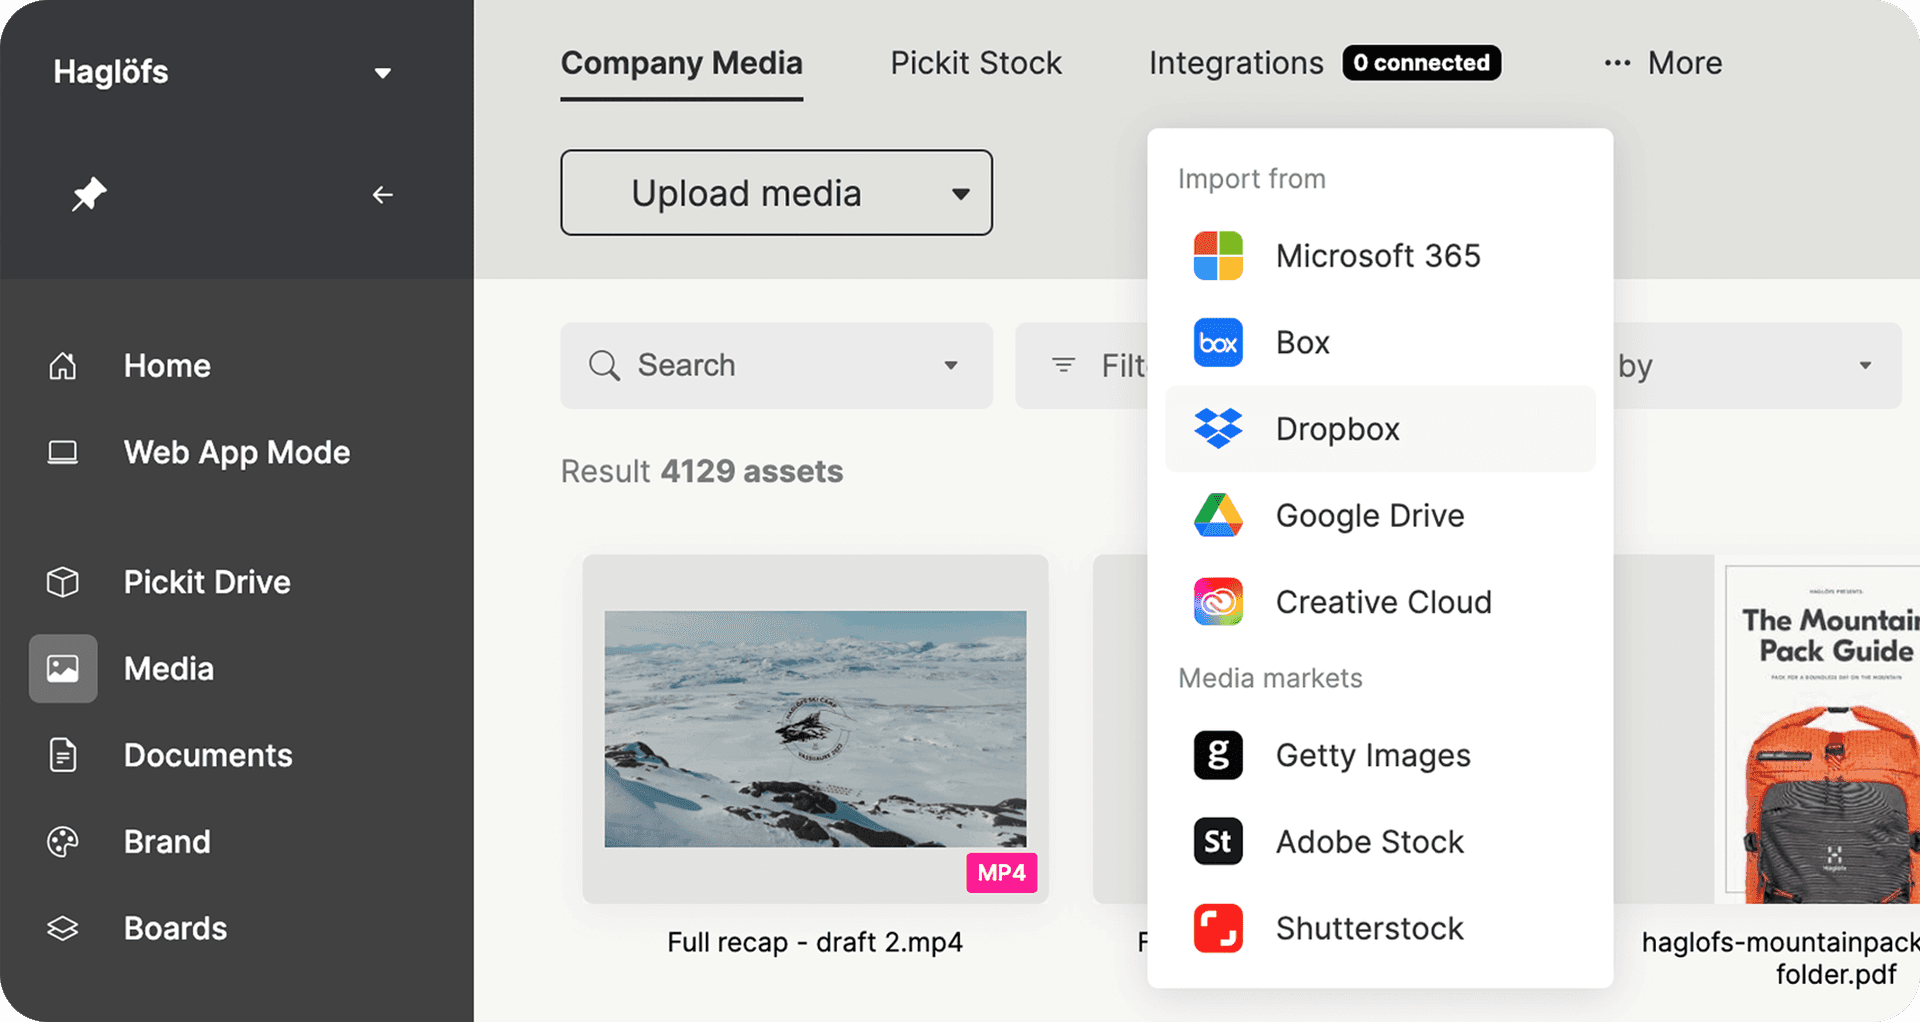Switch to the Company Media tab
This screenshot has height=1022, width=1920.
681,64
